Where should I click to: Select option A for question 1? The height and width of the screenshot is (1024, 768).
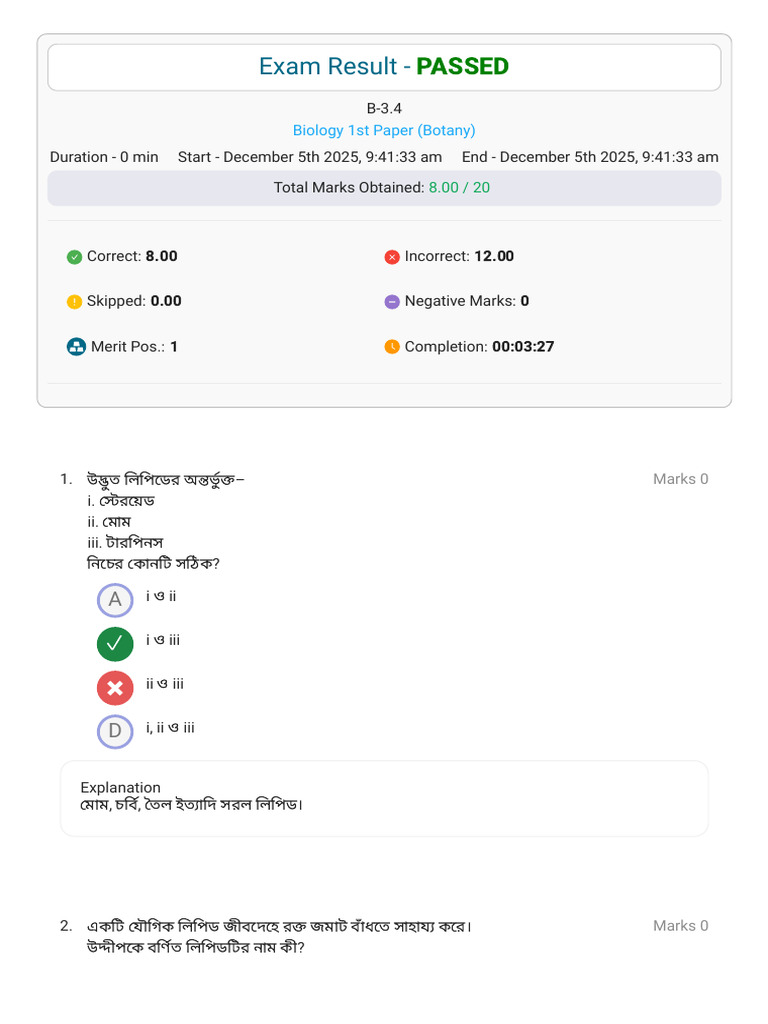pos(115,600)
